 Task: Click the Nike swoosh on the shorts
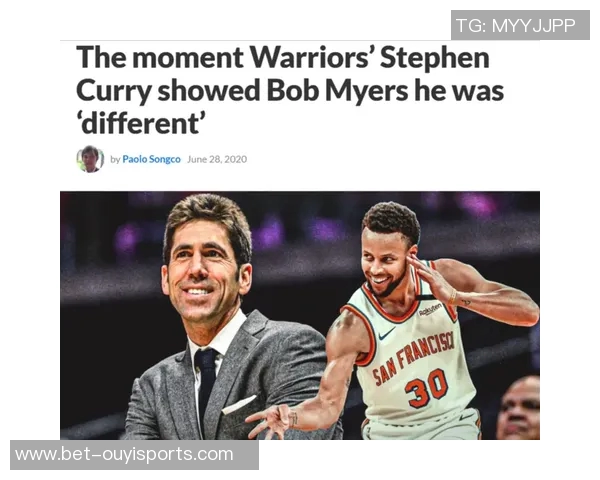(x=468, y=416)
